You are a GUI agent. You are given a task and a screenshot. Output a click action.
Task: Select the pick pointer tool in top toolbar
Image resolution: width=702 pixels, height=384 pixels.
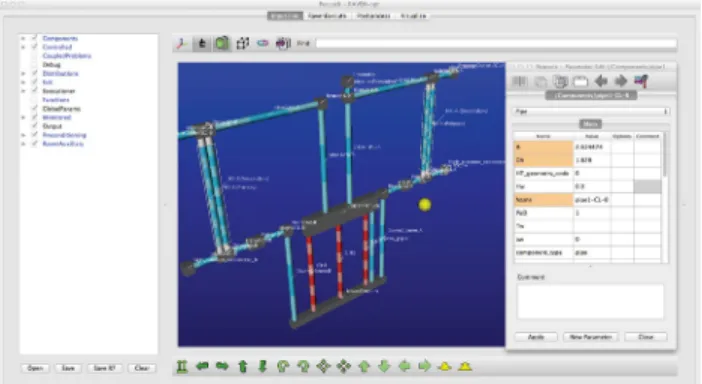coord(201,43)
